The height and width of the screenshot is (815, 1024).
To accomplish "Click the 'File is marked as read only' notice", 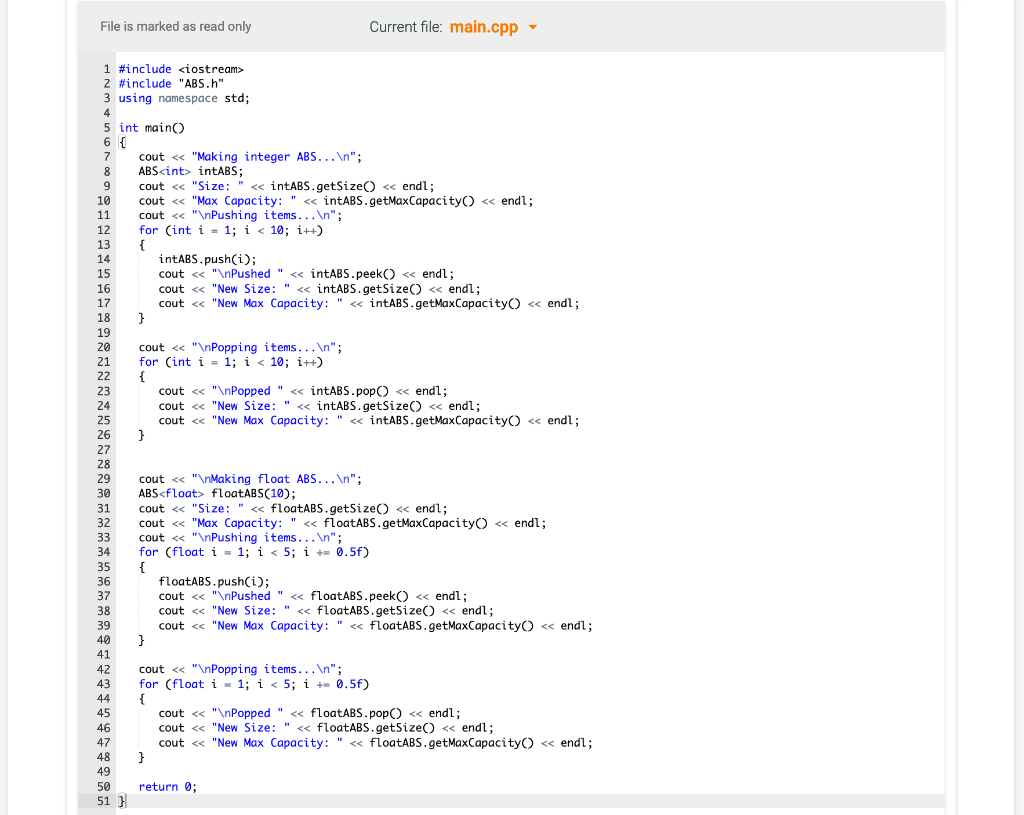I will click(x=176, y=27).
